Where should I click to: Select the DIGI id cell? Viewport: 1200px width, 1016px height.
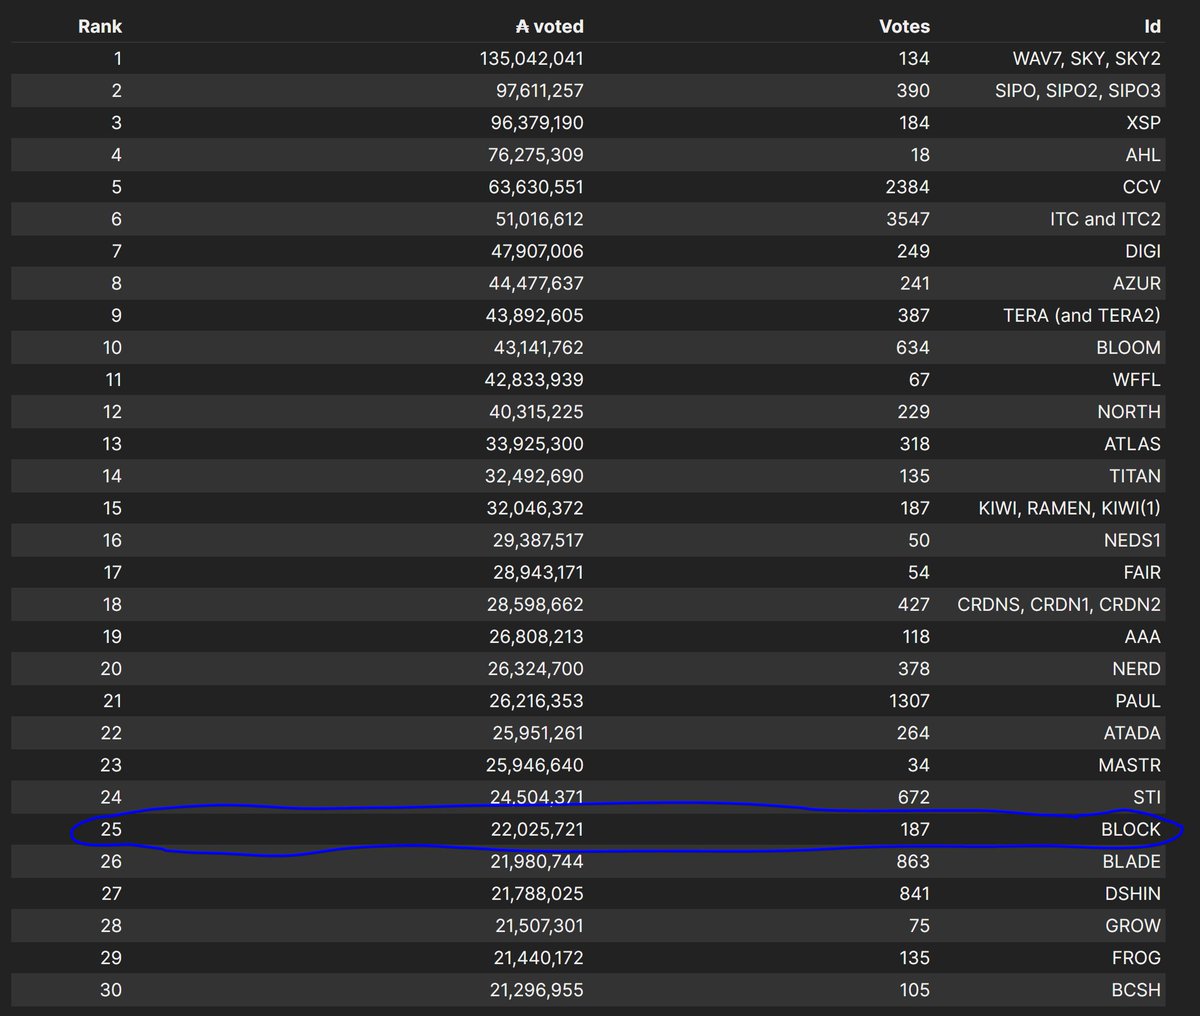(x=1143, y=251)
